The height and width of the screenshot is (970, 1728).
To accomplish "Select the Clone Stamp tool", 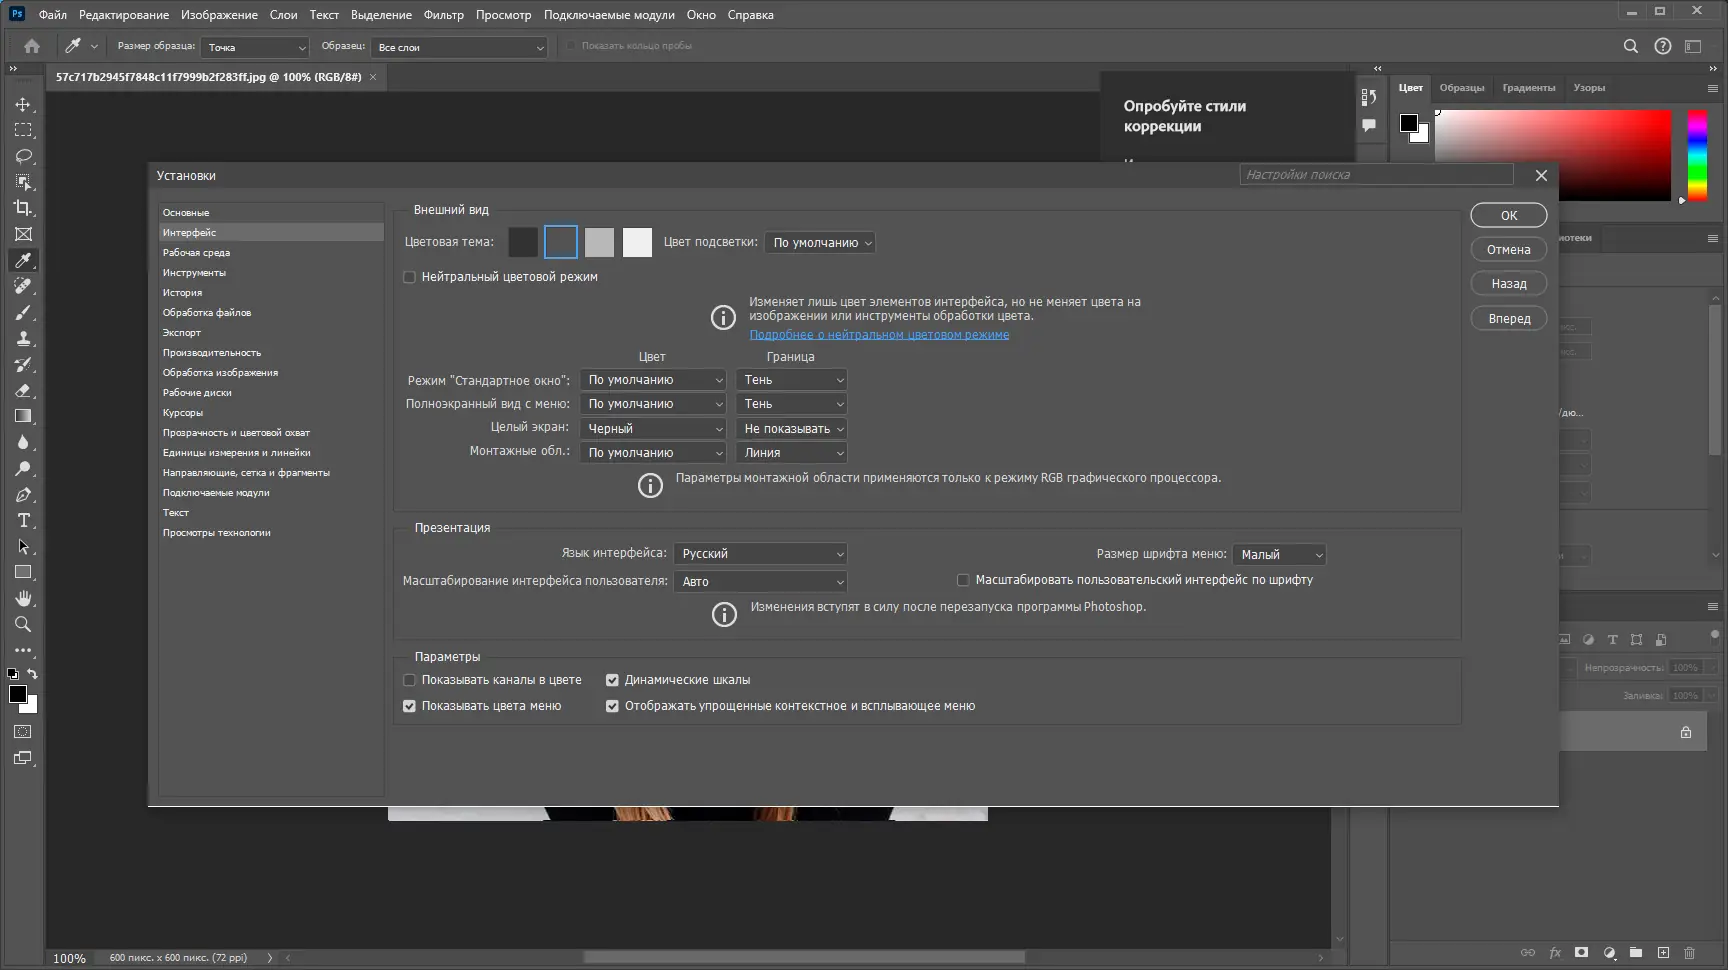I will tap(23, 338).
